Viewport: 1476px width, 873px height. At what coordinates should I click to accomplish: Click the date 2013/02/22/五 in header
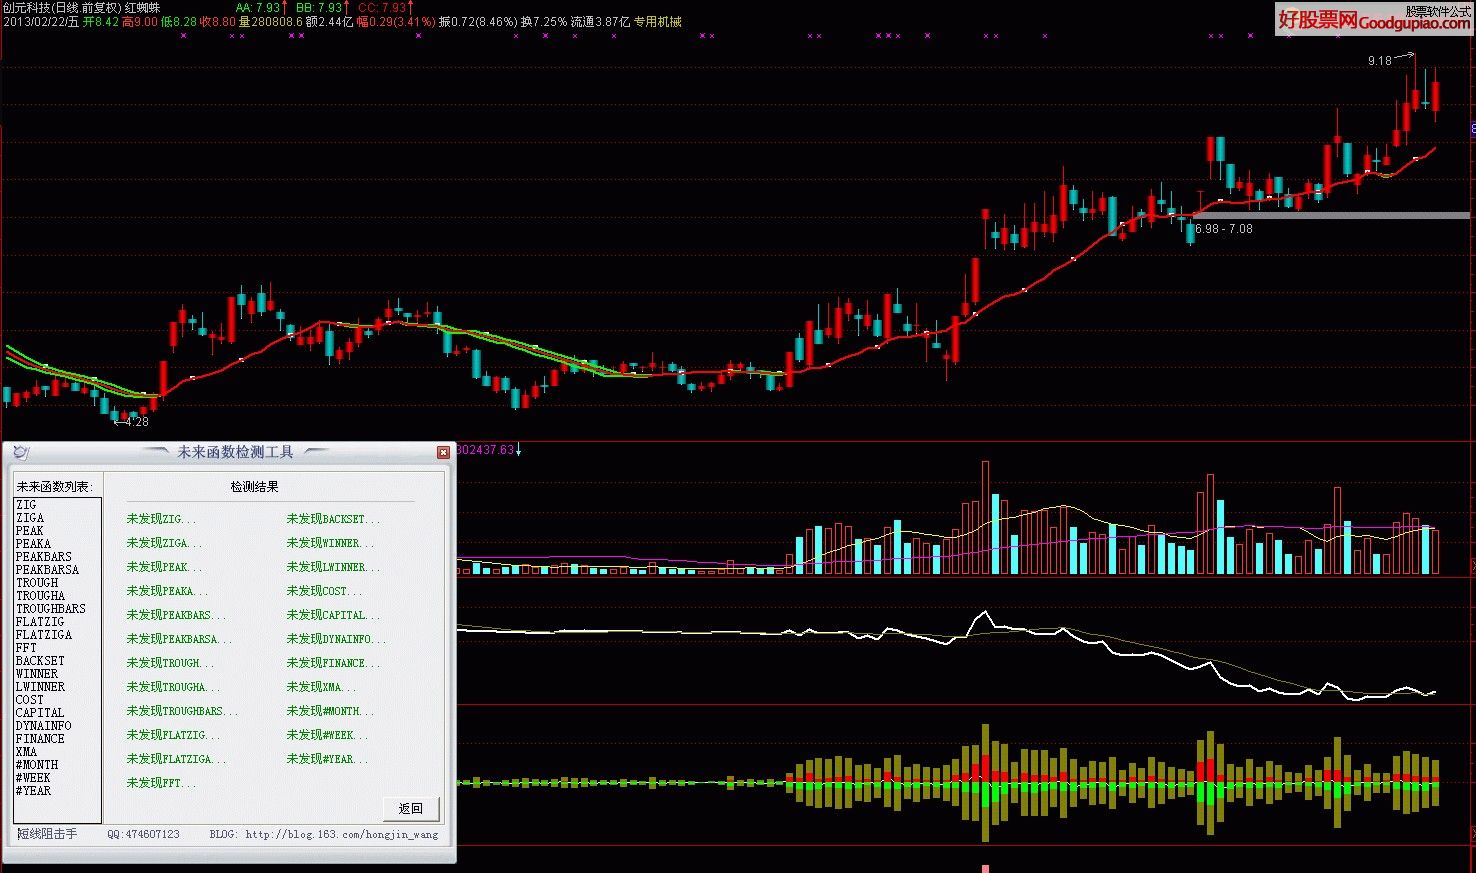tap(41, 21)
